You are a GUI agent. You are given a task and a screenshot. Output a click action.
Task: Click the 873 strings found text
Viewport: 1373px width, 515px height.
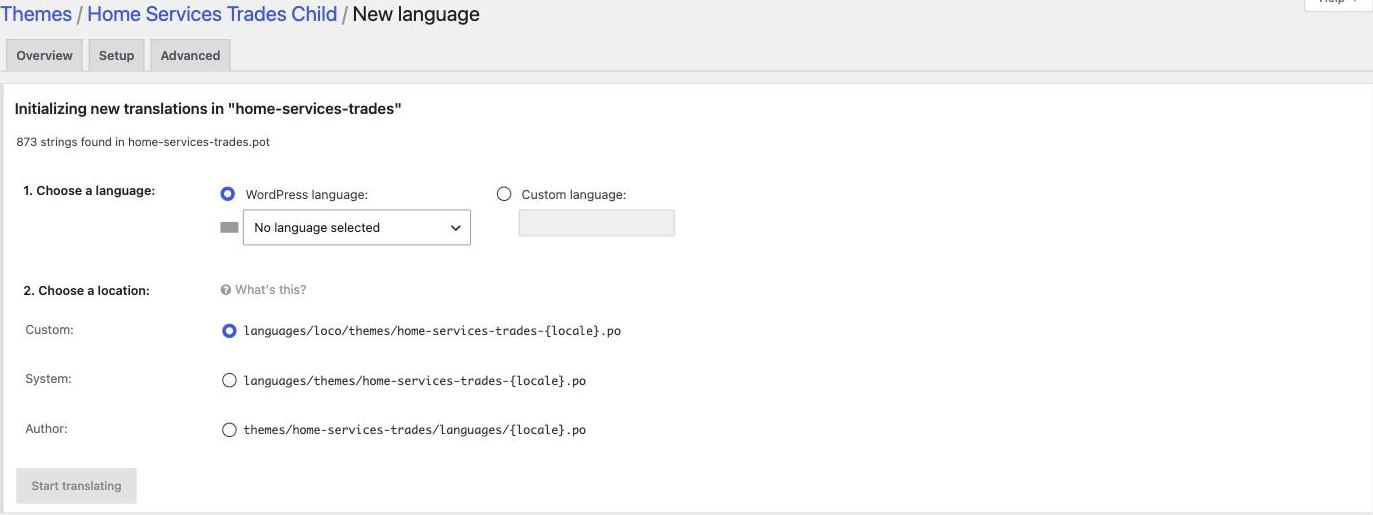click(x=143, y=142)
